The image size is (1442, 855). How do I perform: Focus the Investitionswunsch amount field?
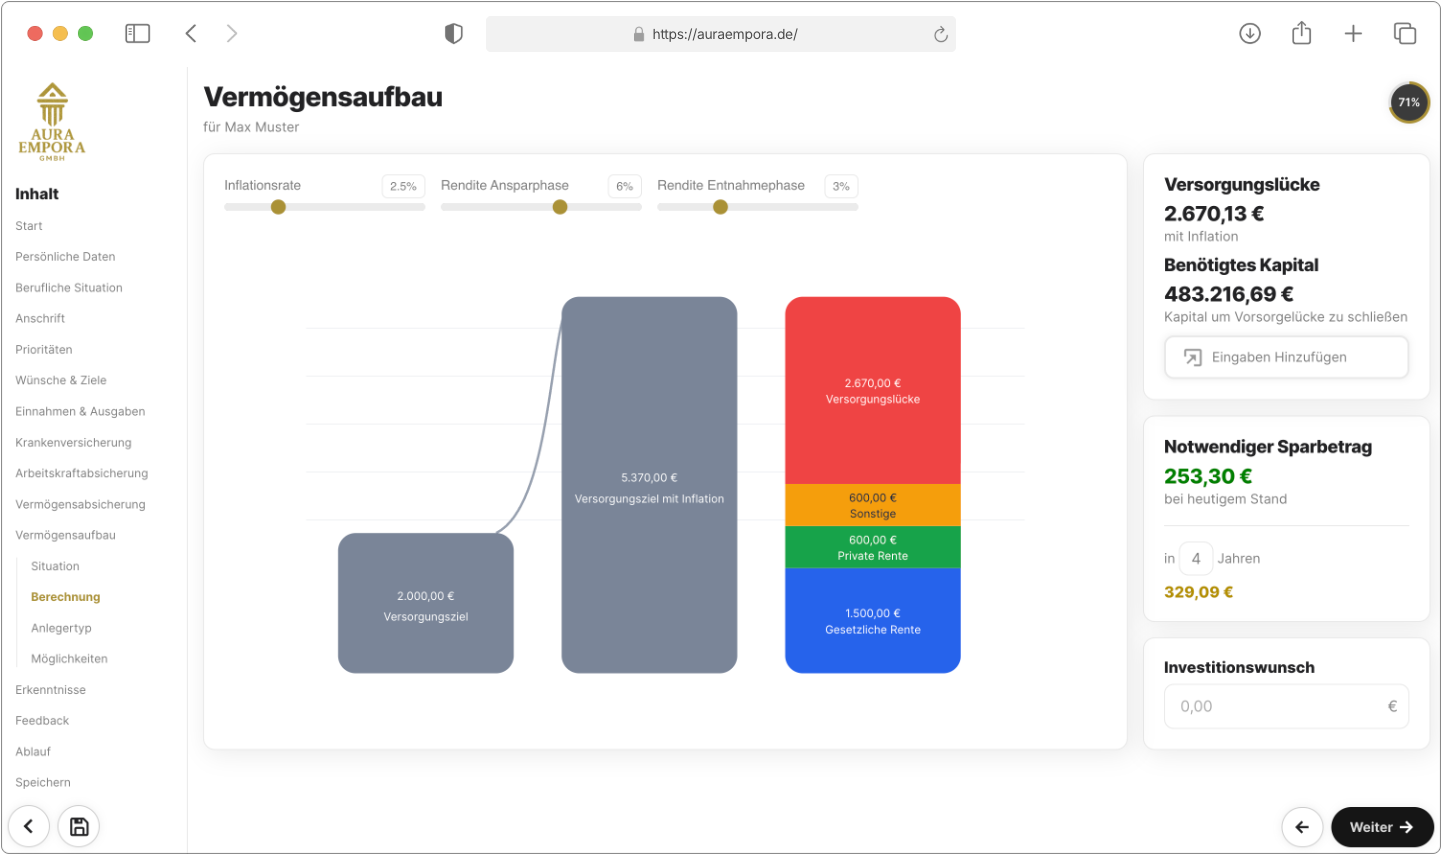click(x=1275, y=706)
